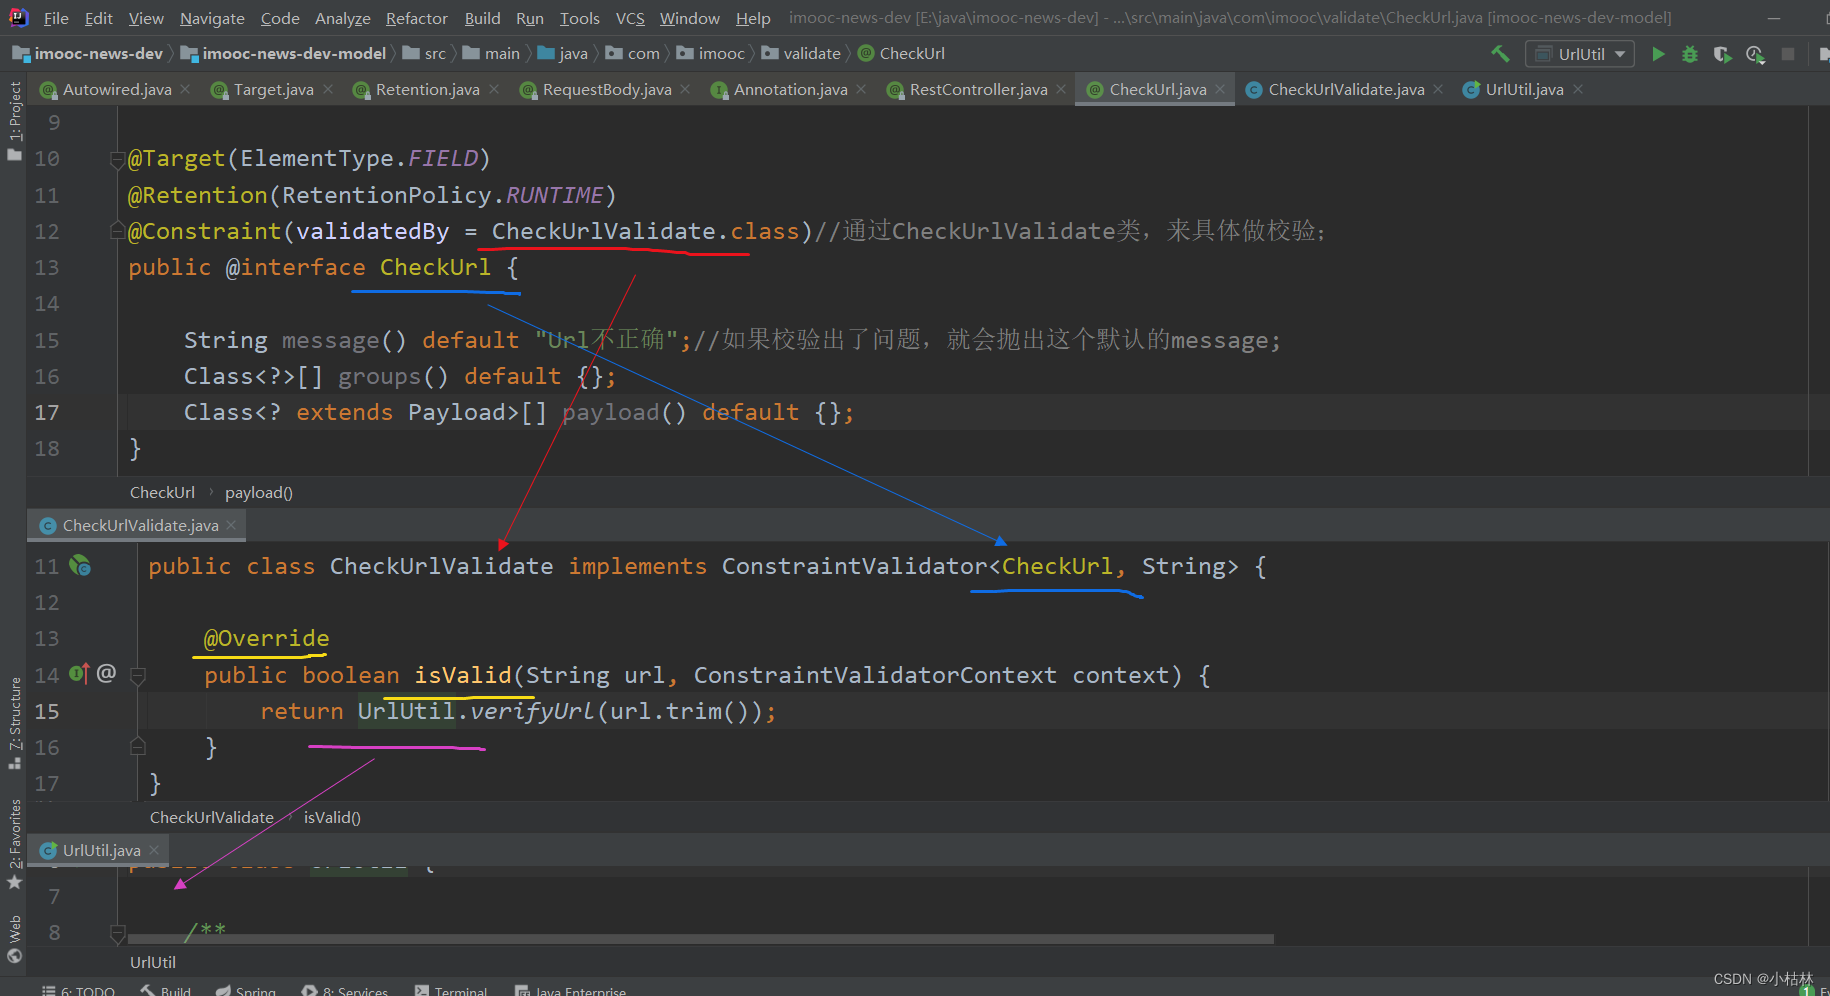Open the Refactor menu
The width and height of the screenshot is (1830, 996).
(x=416, y=17)
